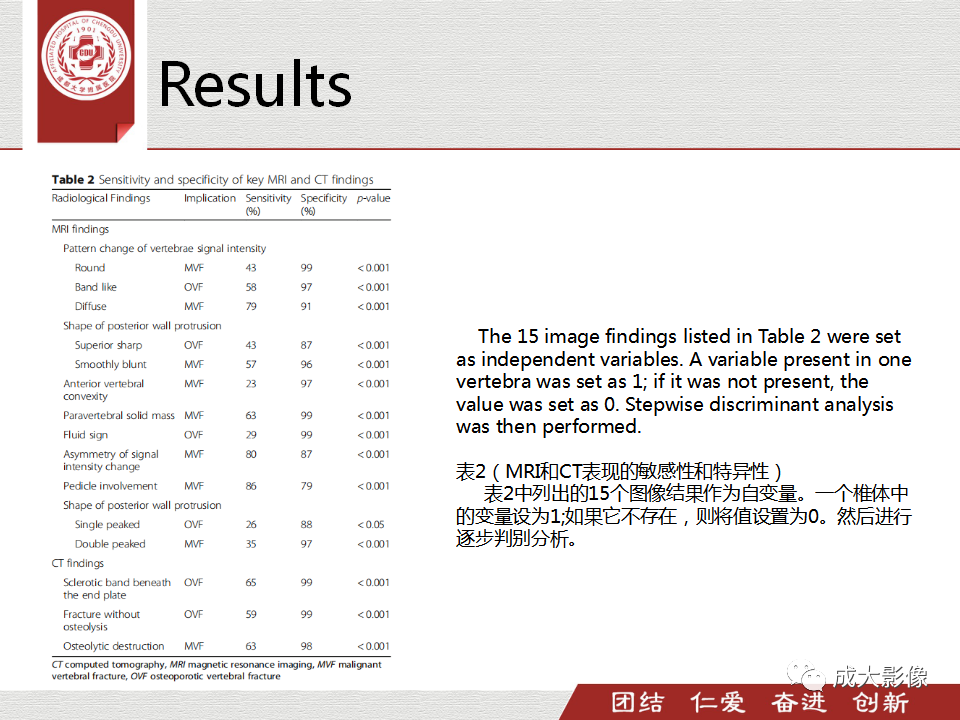The width and height of the screenshot is (960, 720).
Task: Click the 'Table 2' caption heading
Action: [212, 179]
